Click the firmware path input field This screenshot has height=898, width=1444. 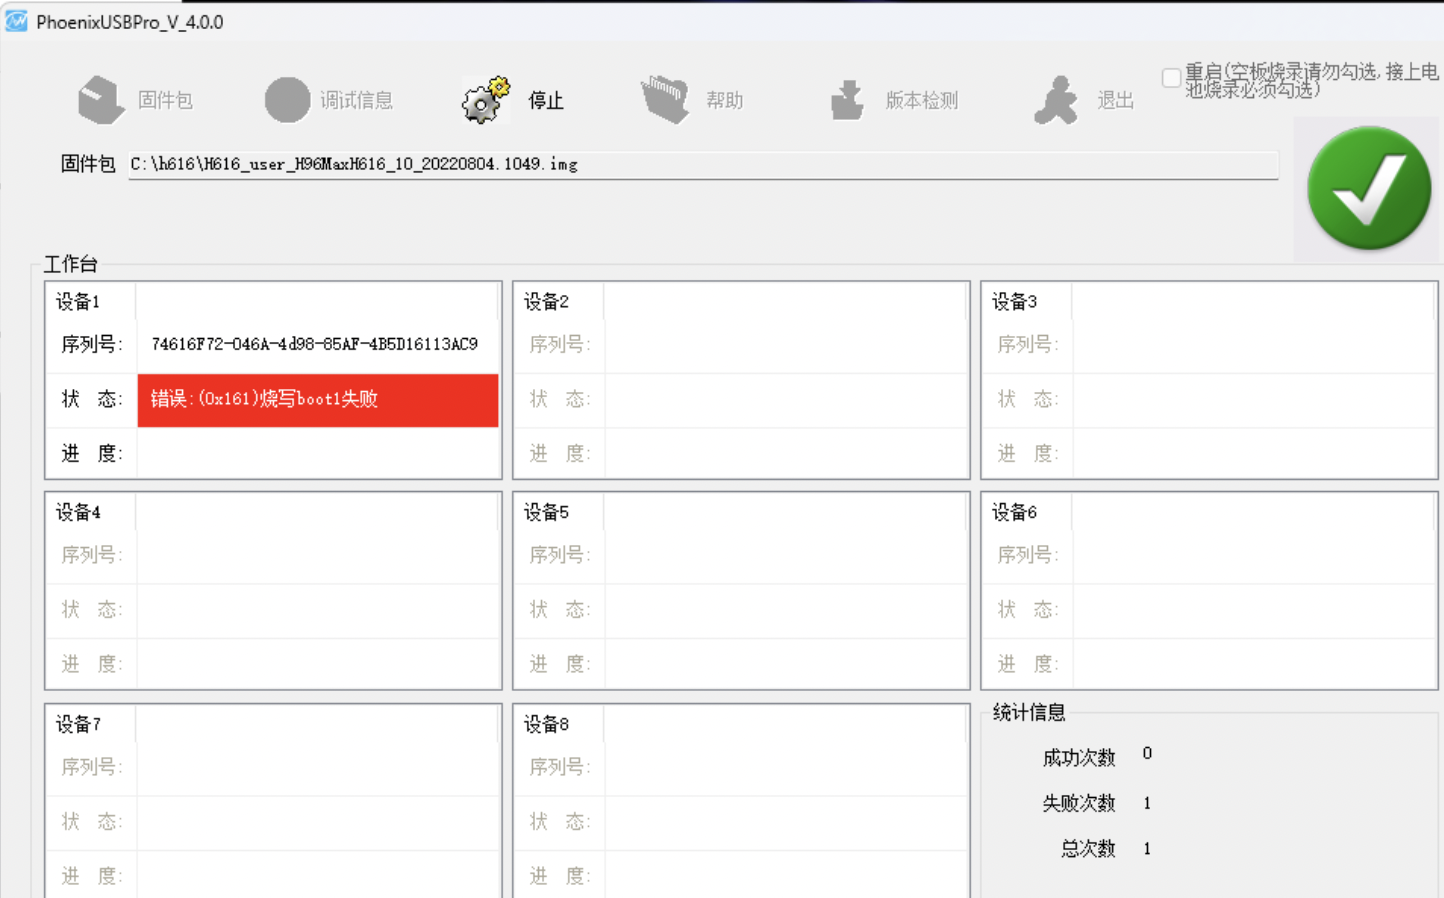pos(702,165)
